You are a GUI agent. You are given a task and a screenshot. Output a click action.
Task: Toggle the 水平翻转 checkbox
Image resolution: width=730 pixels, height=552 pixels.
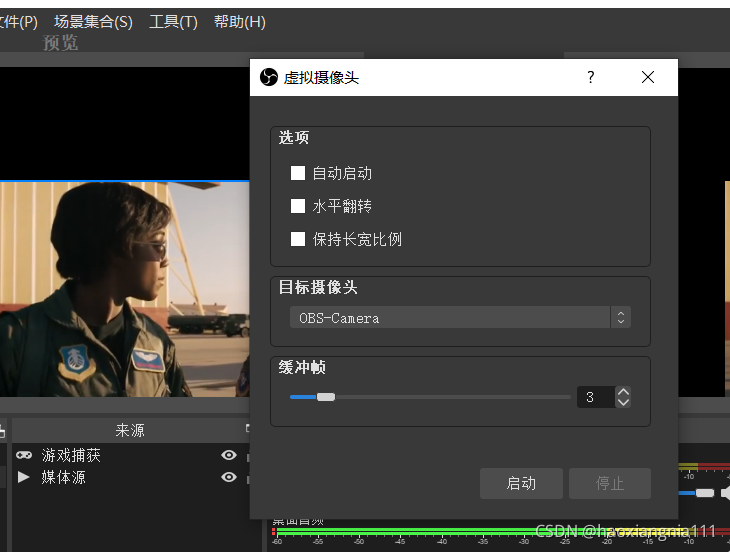(x=298, y=206)
